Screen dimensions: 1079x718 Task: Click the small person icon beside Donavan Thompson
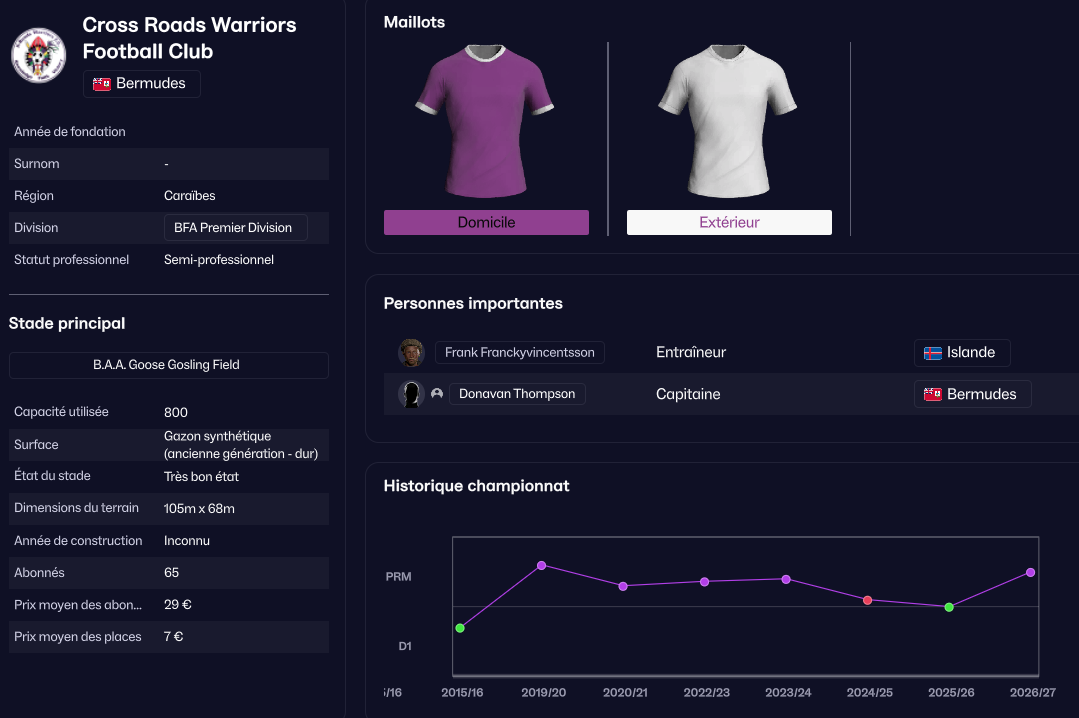pos(437,394)
